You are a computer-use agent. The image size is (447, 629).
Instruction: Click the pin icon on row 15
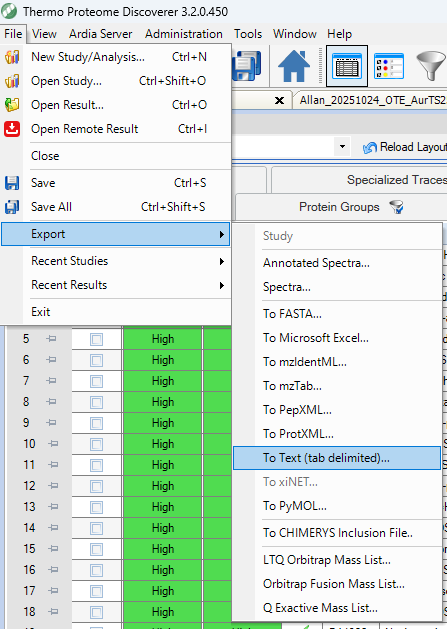point(53,549)
